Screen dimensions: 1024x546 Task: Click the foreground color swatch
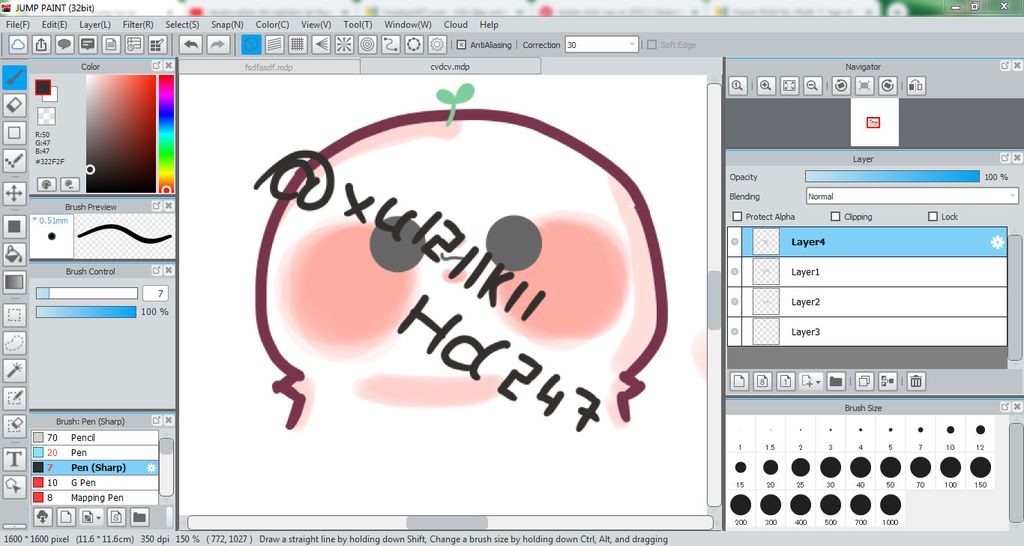(x=43, y=88)
